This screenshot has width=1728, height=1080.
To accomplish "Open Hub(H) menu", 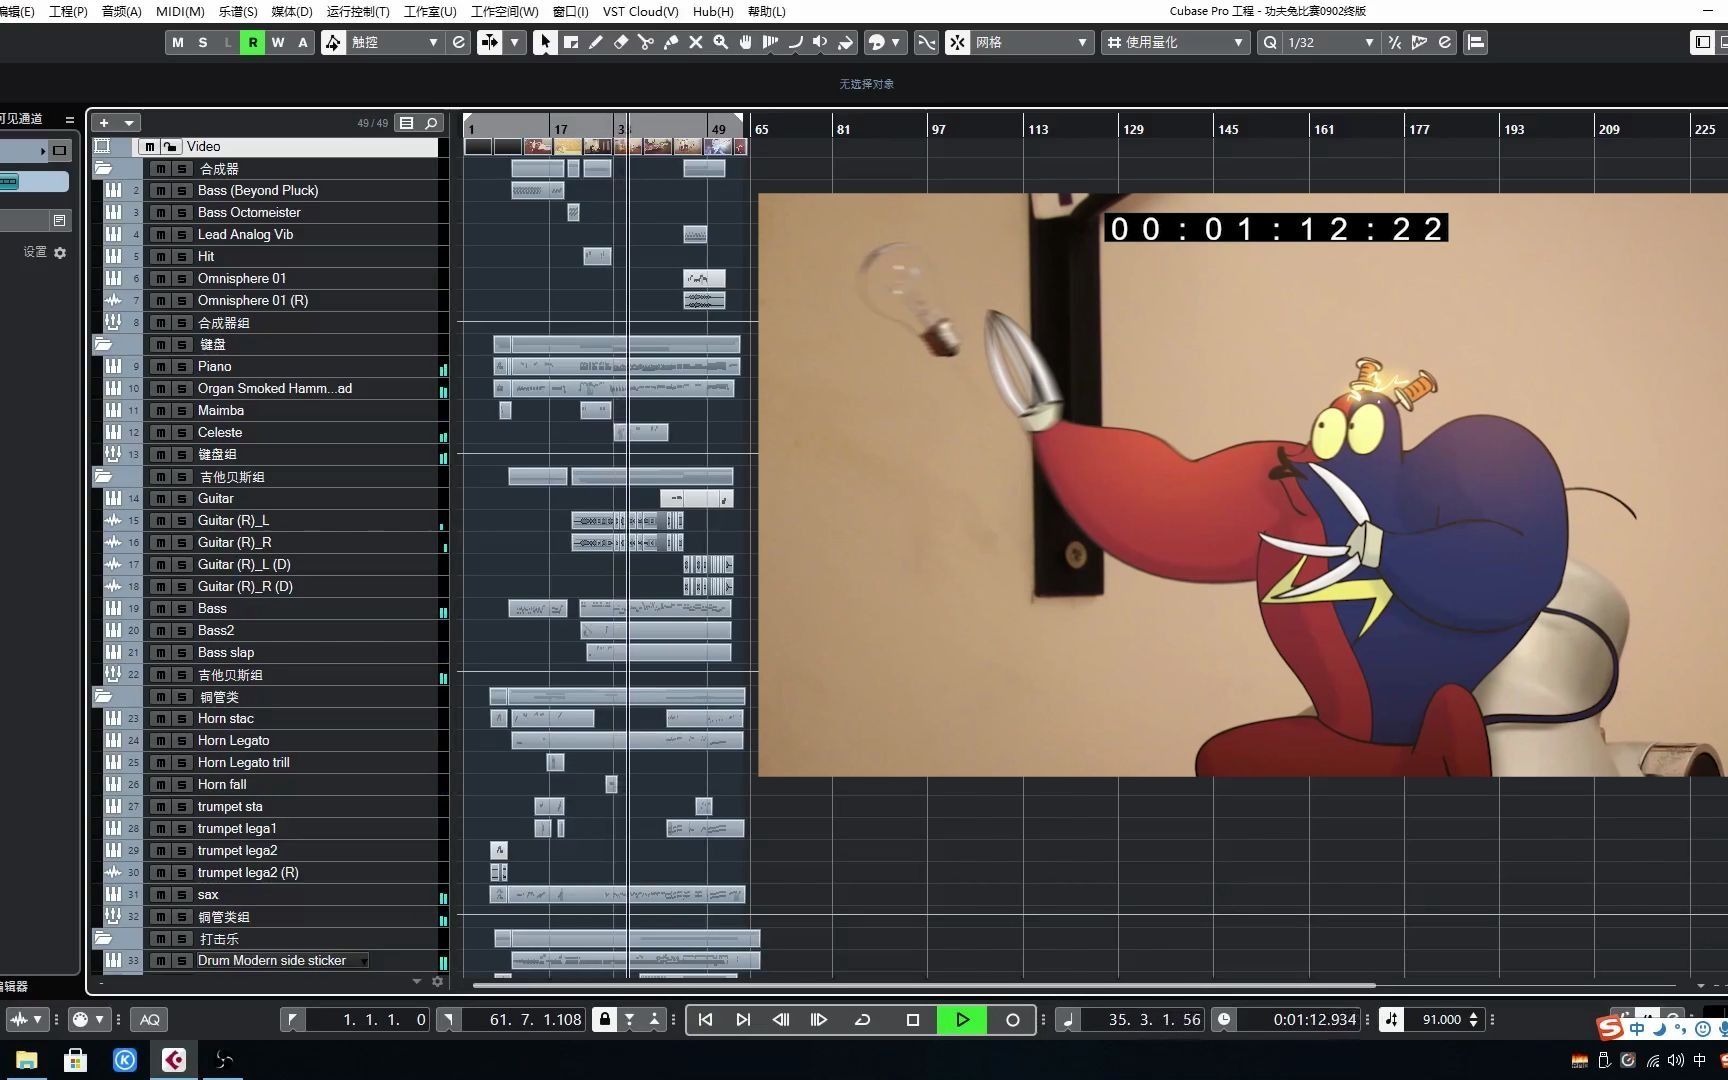I will (x=713, y=11).
